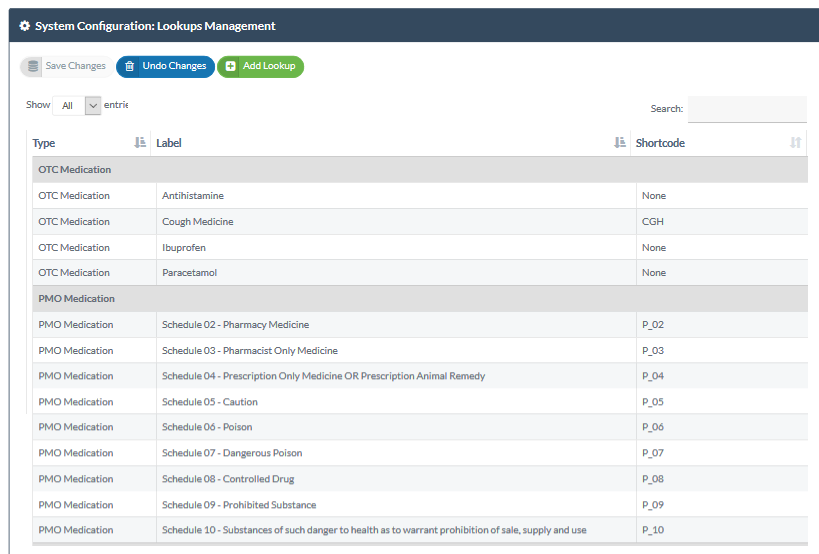
Task: Click the CGH shortcode cell
Action: point(653,222)
